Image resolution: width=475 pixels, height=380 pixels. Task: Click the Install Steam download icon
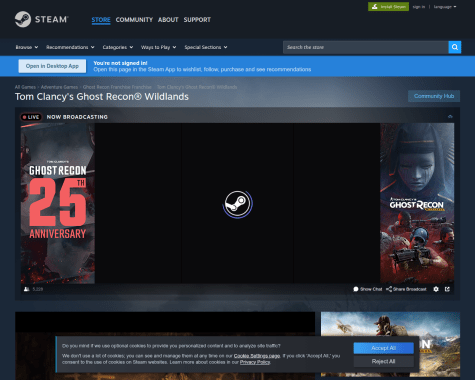click(x=375, y=7)
